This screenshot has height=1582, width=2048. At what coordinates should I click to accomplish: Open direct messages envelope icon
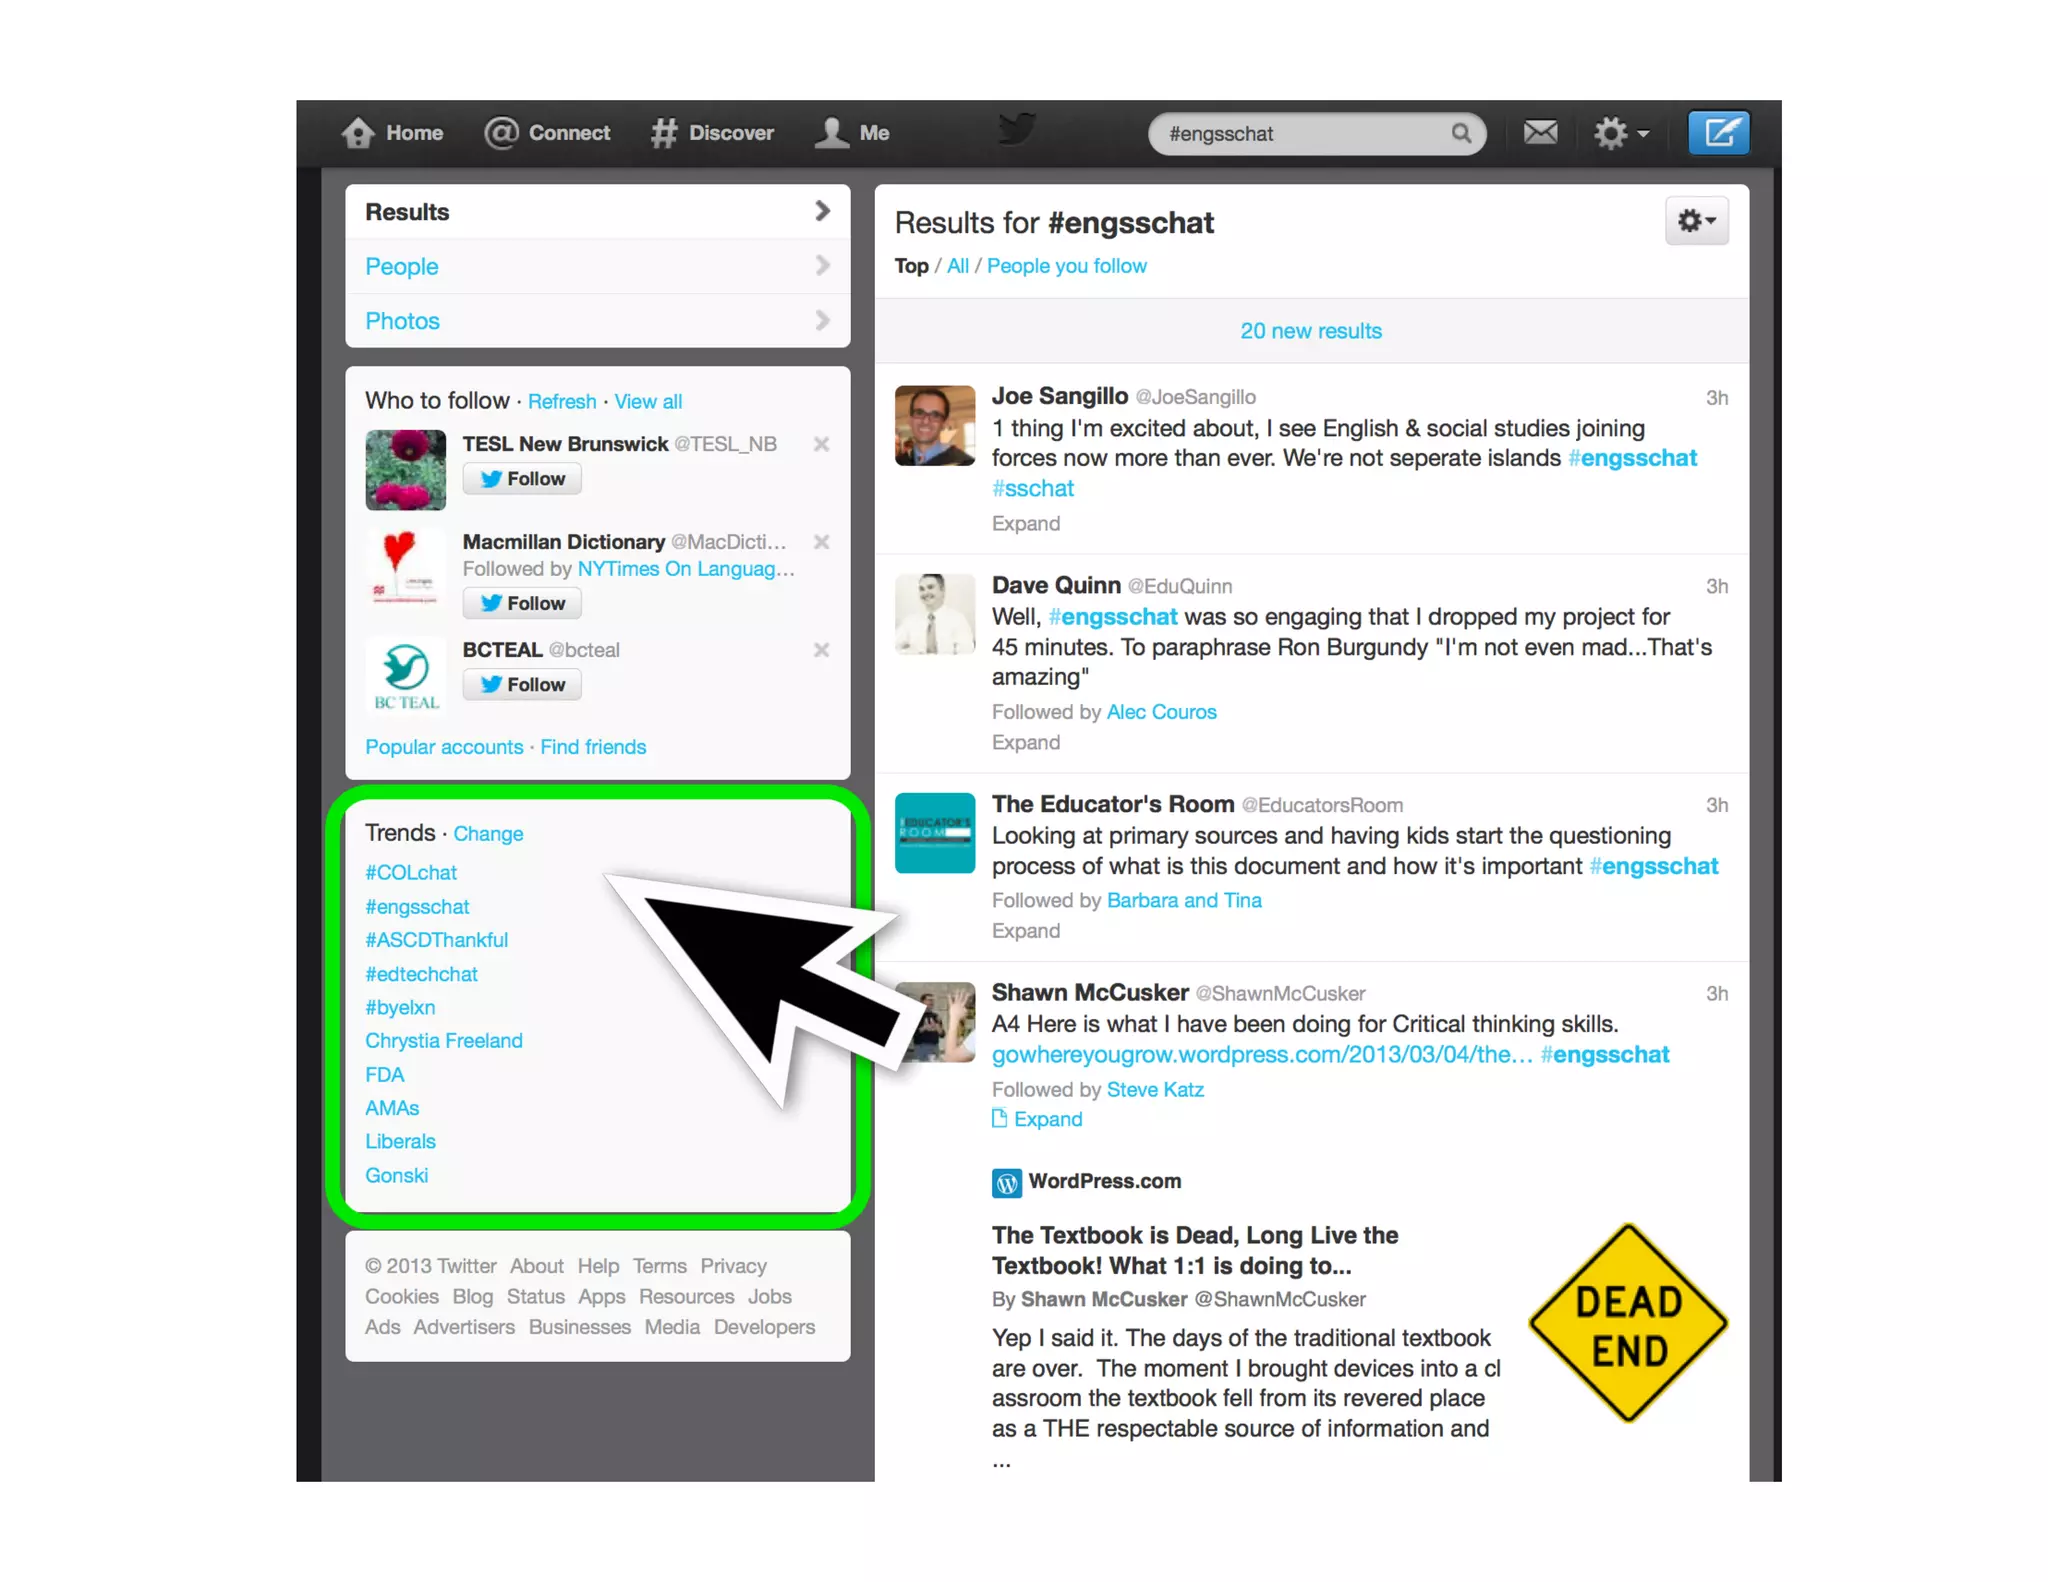(1540, 132)
